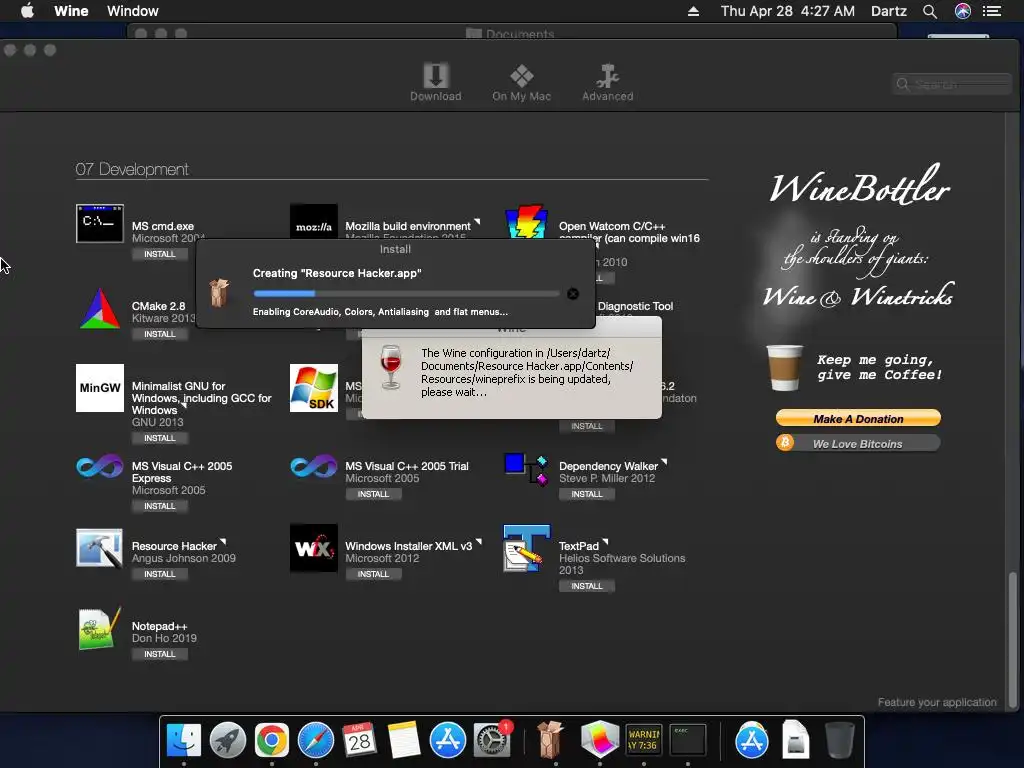The width and height of the screenshot is (1024, 768).
Task: Open the Wine menu in the menu bar
Action: tap(71, 11)
